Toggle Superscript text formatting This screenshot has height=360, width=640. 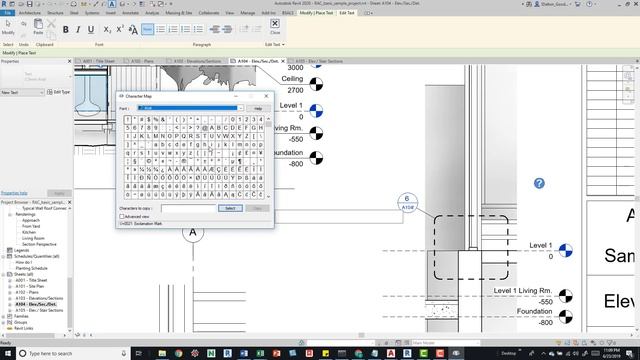click(120, 29)
